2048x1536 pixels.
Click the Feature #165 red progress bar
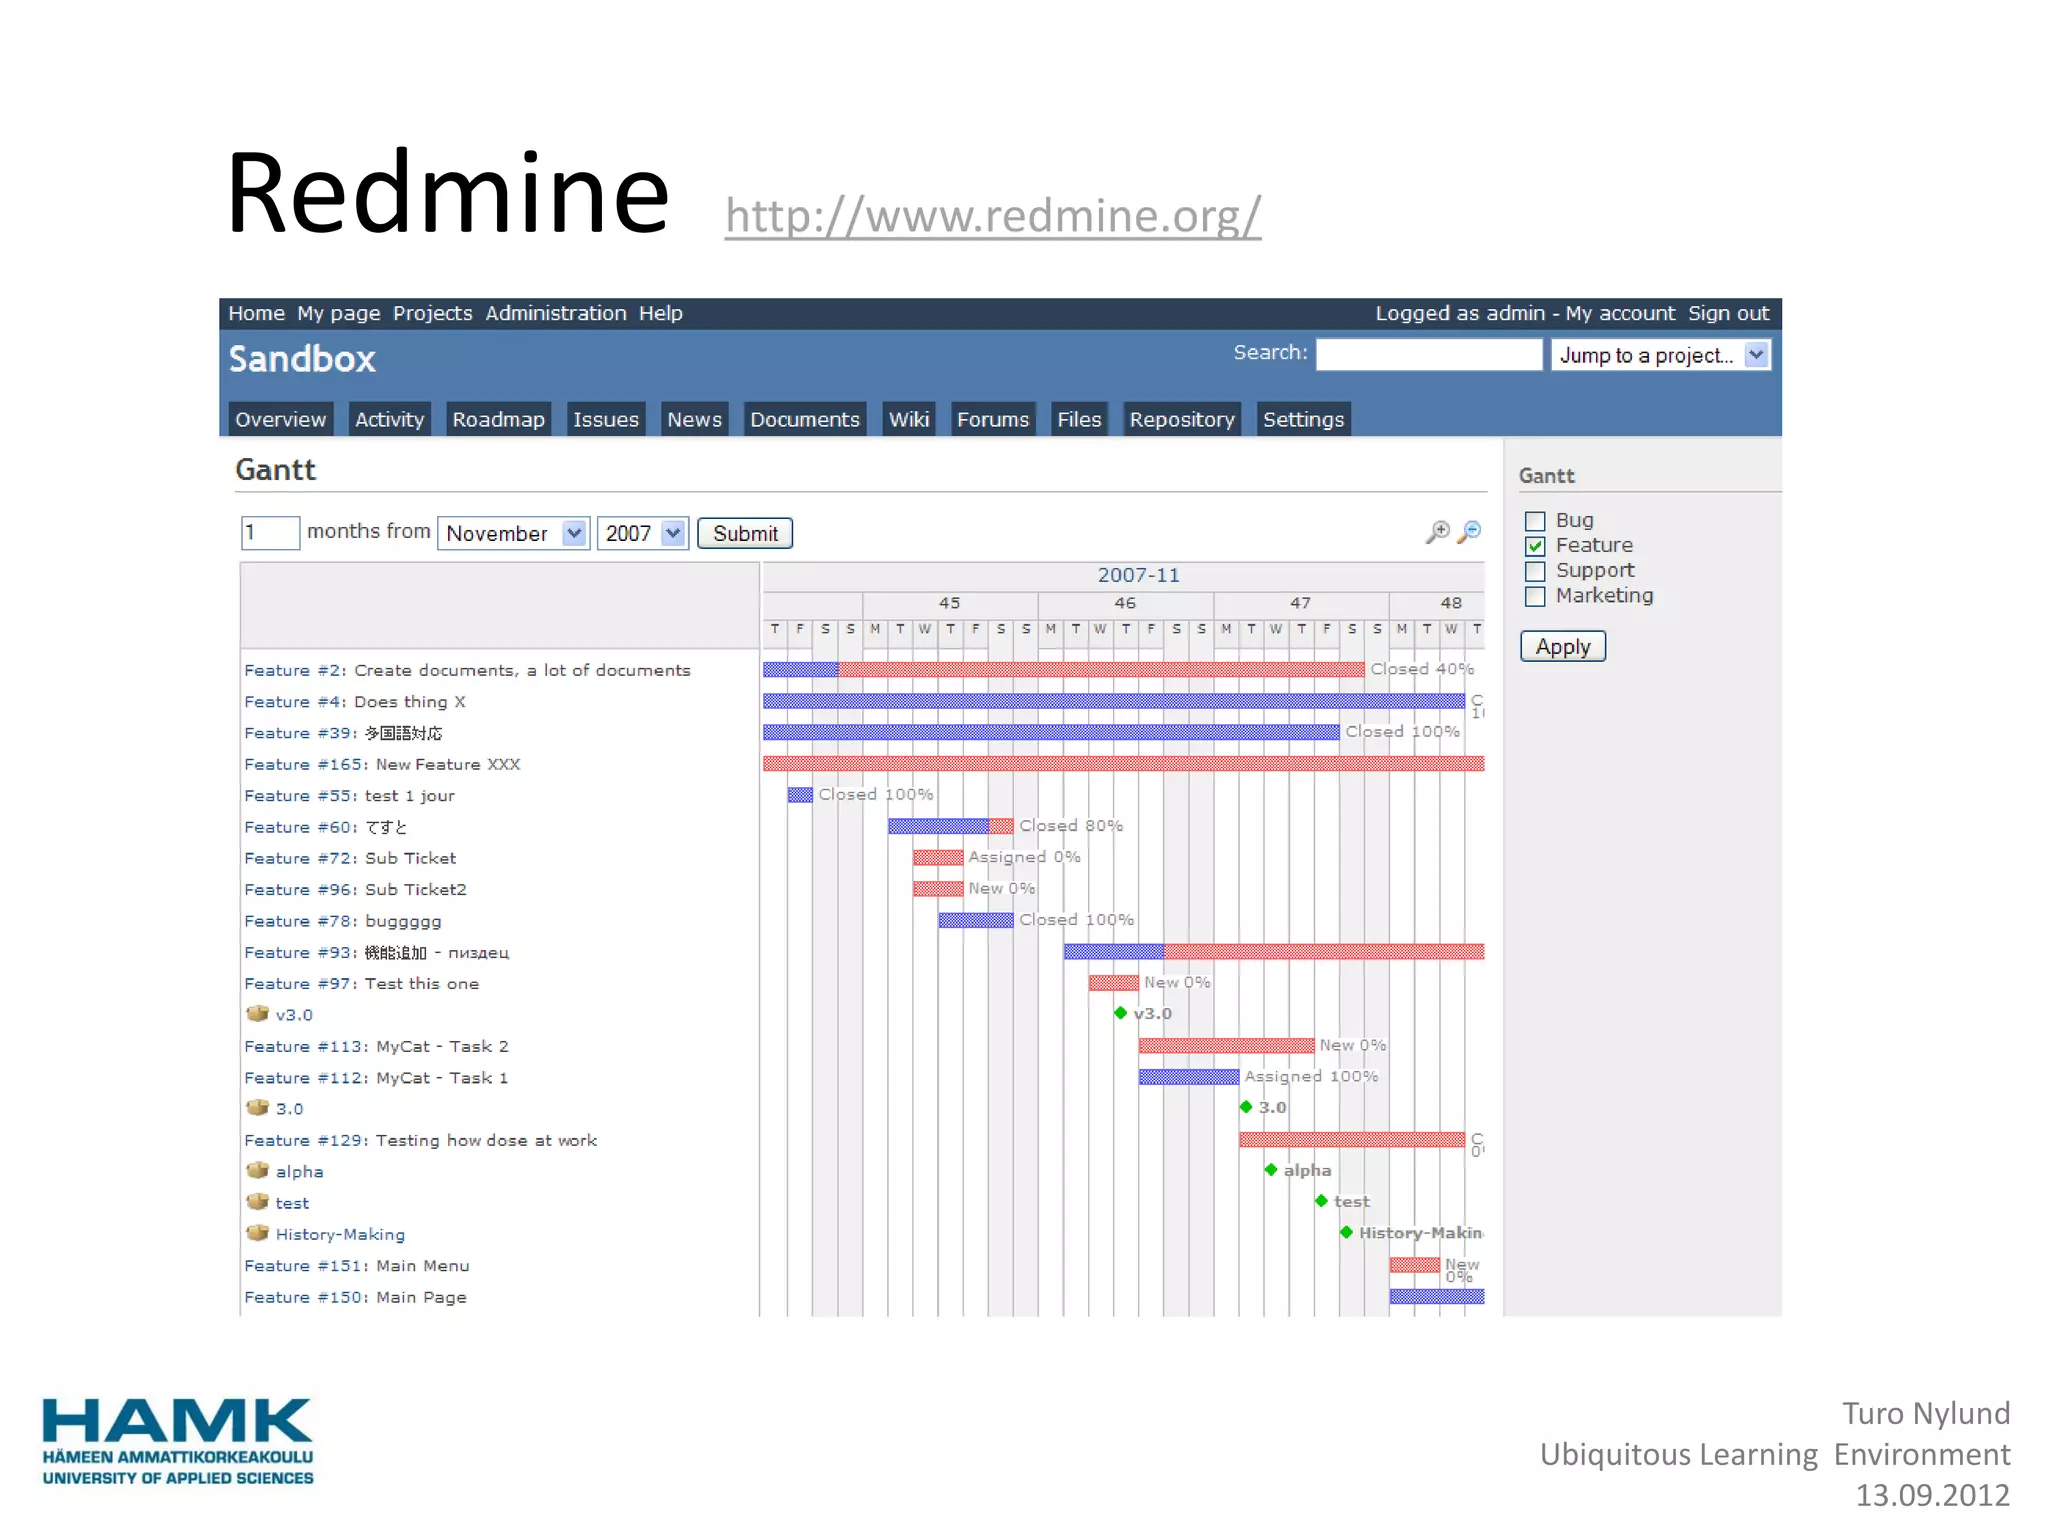pyautogui.click(x=1124, y=763)
